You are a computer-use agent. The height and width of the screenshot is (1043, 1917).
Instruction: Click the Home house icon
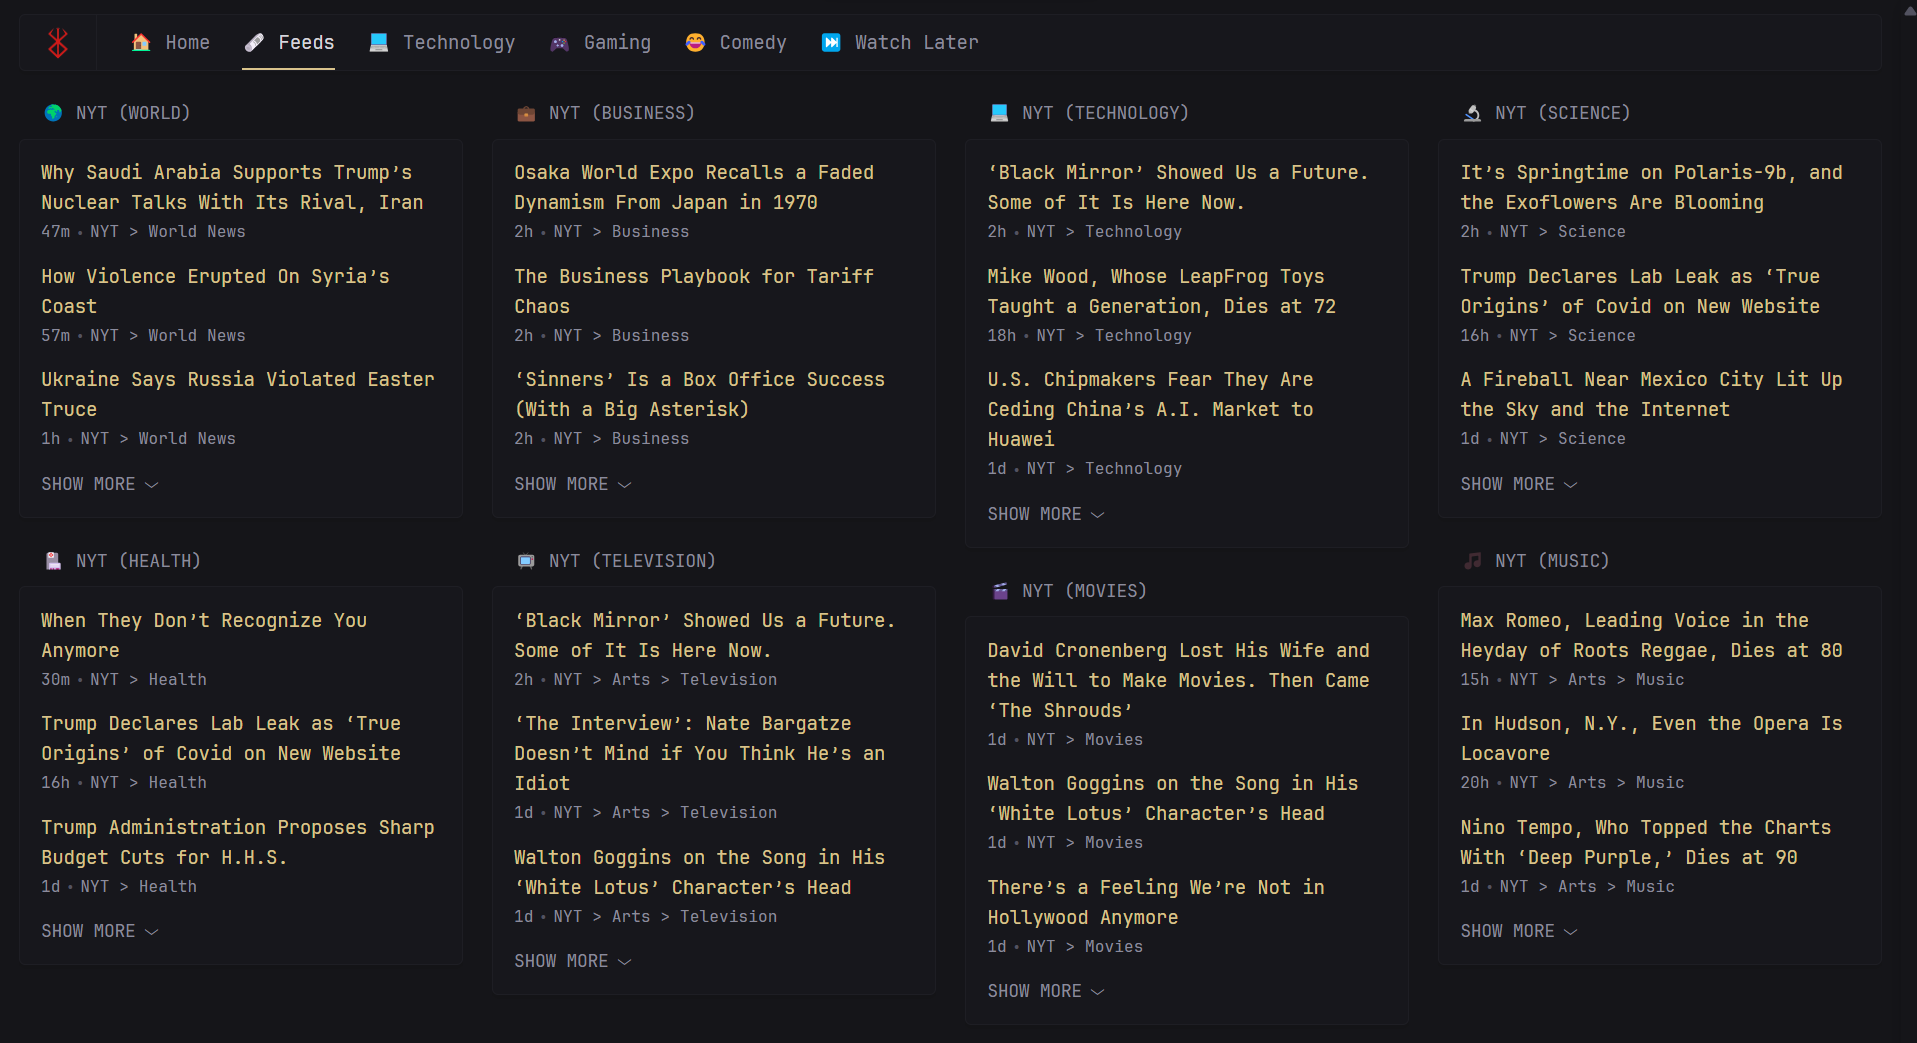point(141,42)
